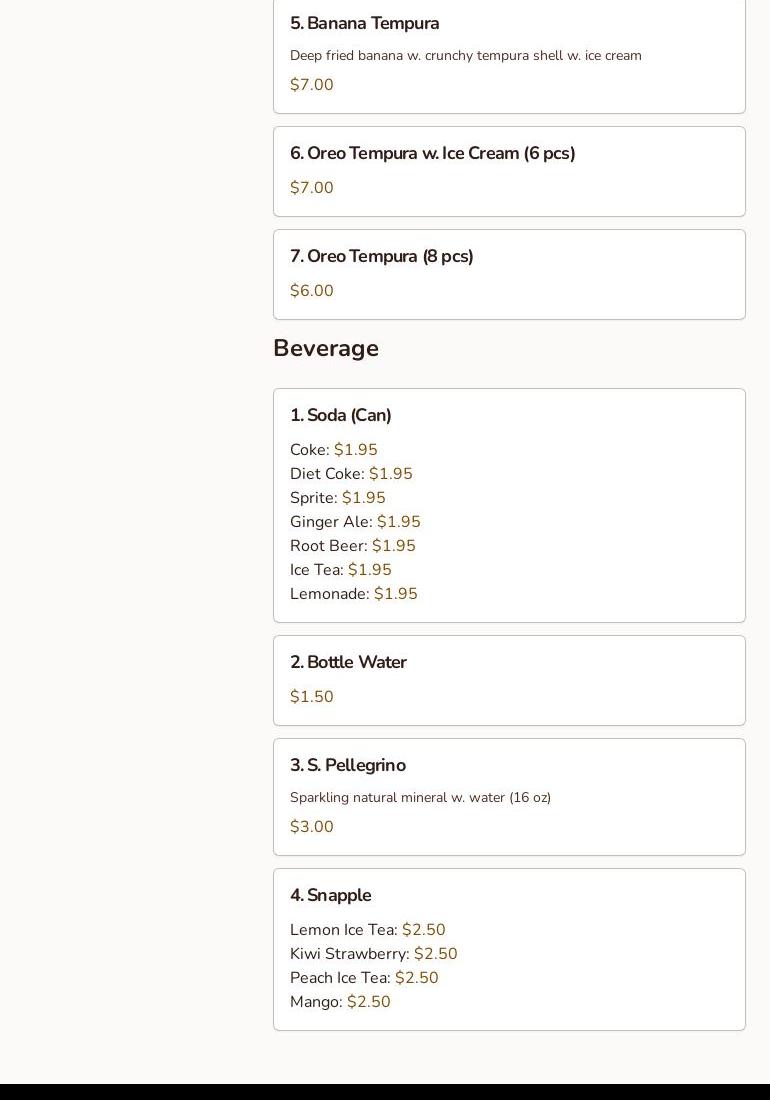Choose the Oreo Tempura (8 pcs) item

381,256
